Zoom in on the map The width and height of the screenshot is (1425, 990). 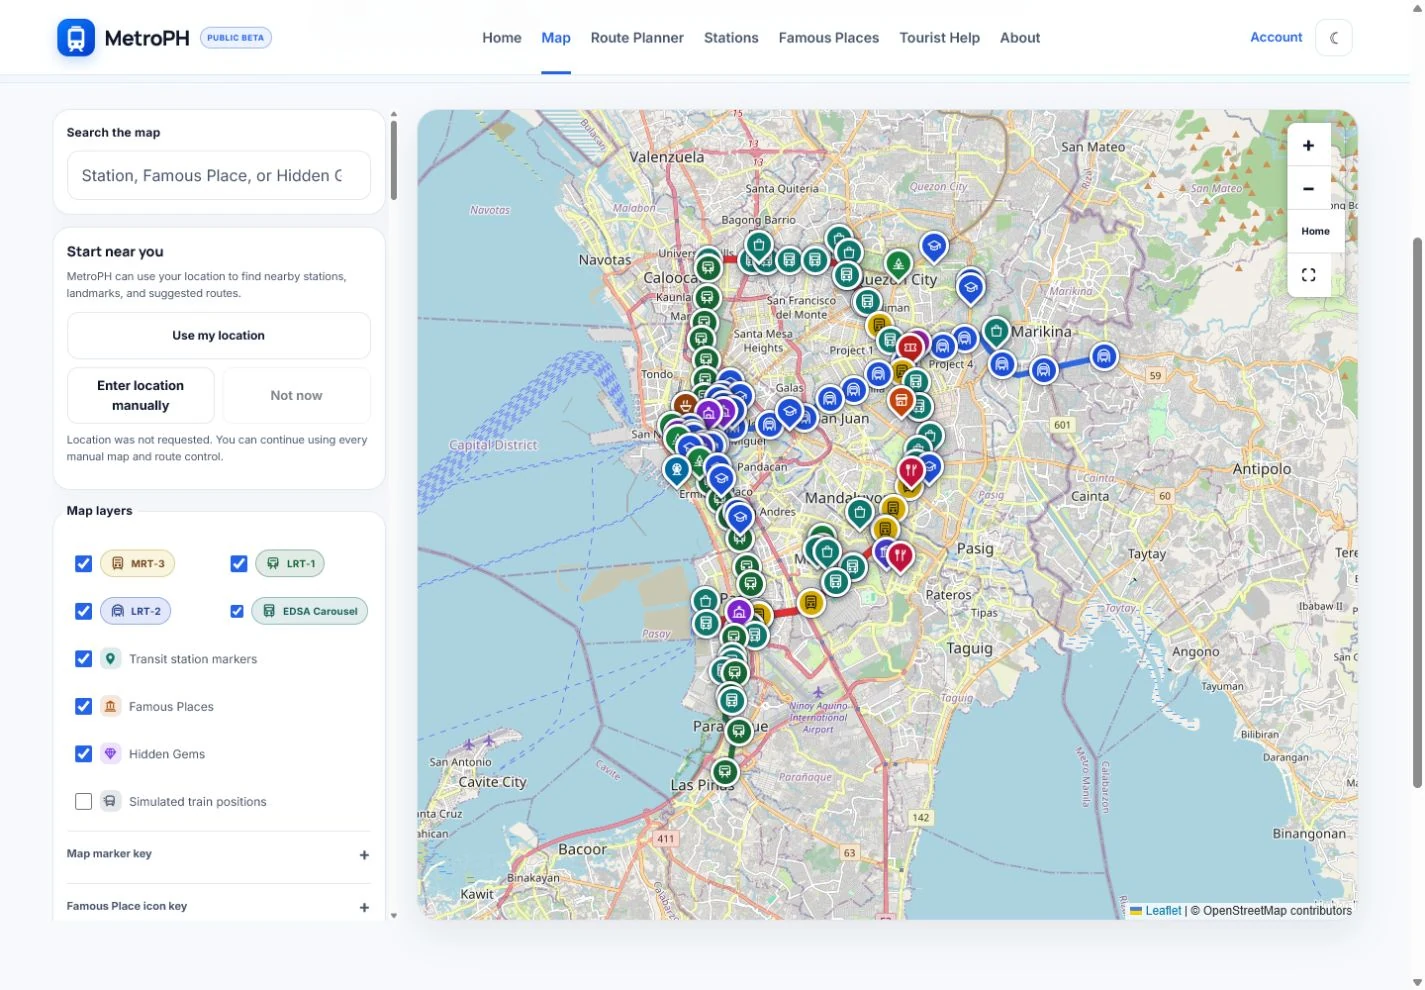pyautogui.click(x=1308, y=146)
